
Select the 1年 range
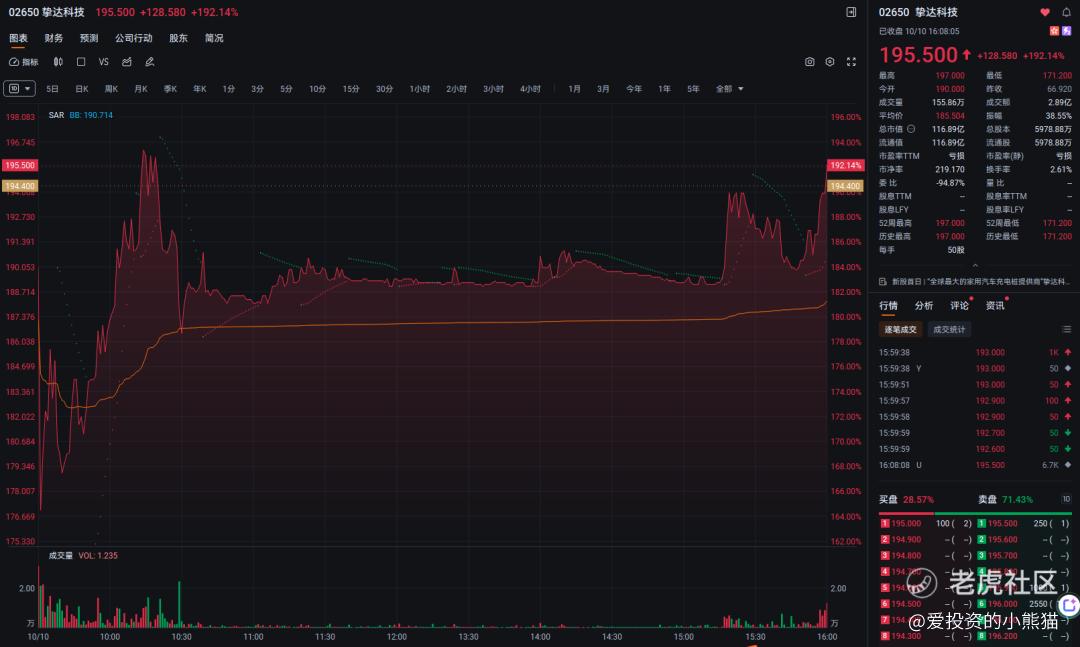pyautogui.click(x=664, y=89)
